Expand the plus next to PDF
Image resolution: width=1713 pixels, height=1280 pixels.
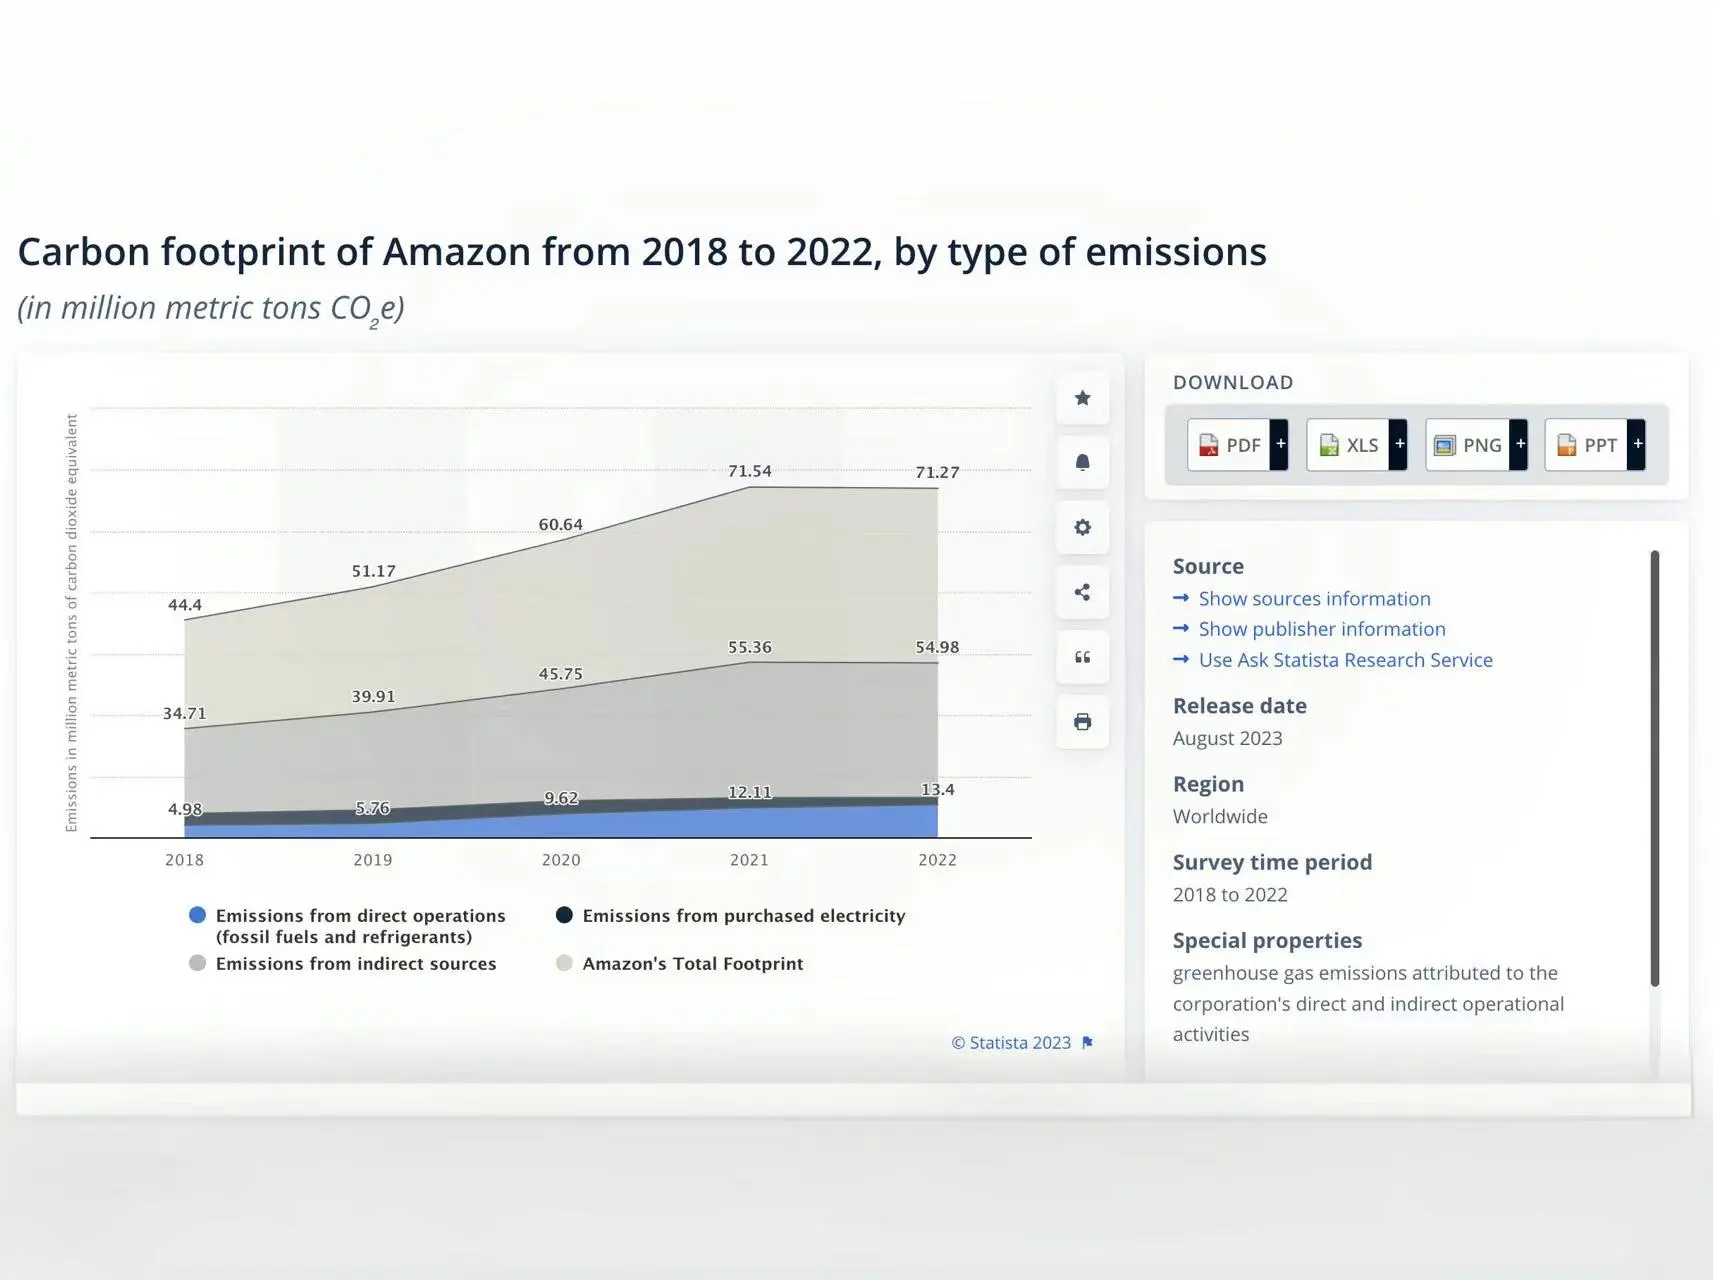(1280, 444)
